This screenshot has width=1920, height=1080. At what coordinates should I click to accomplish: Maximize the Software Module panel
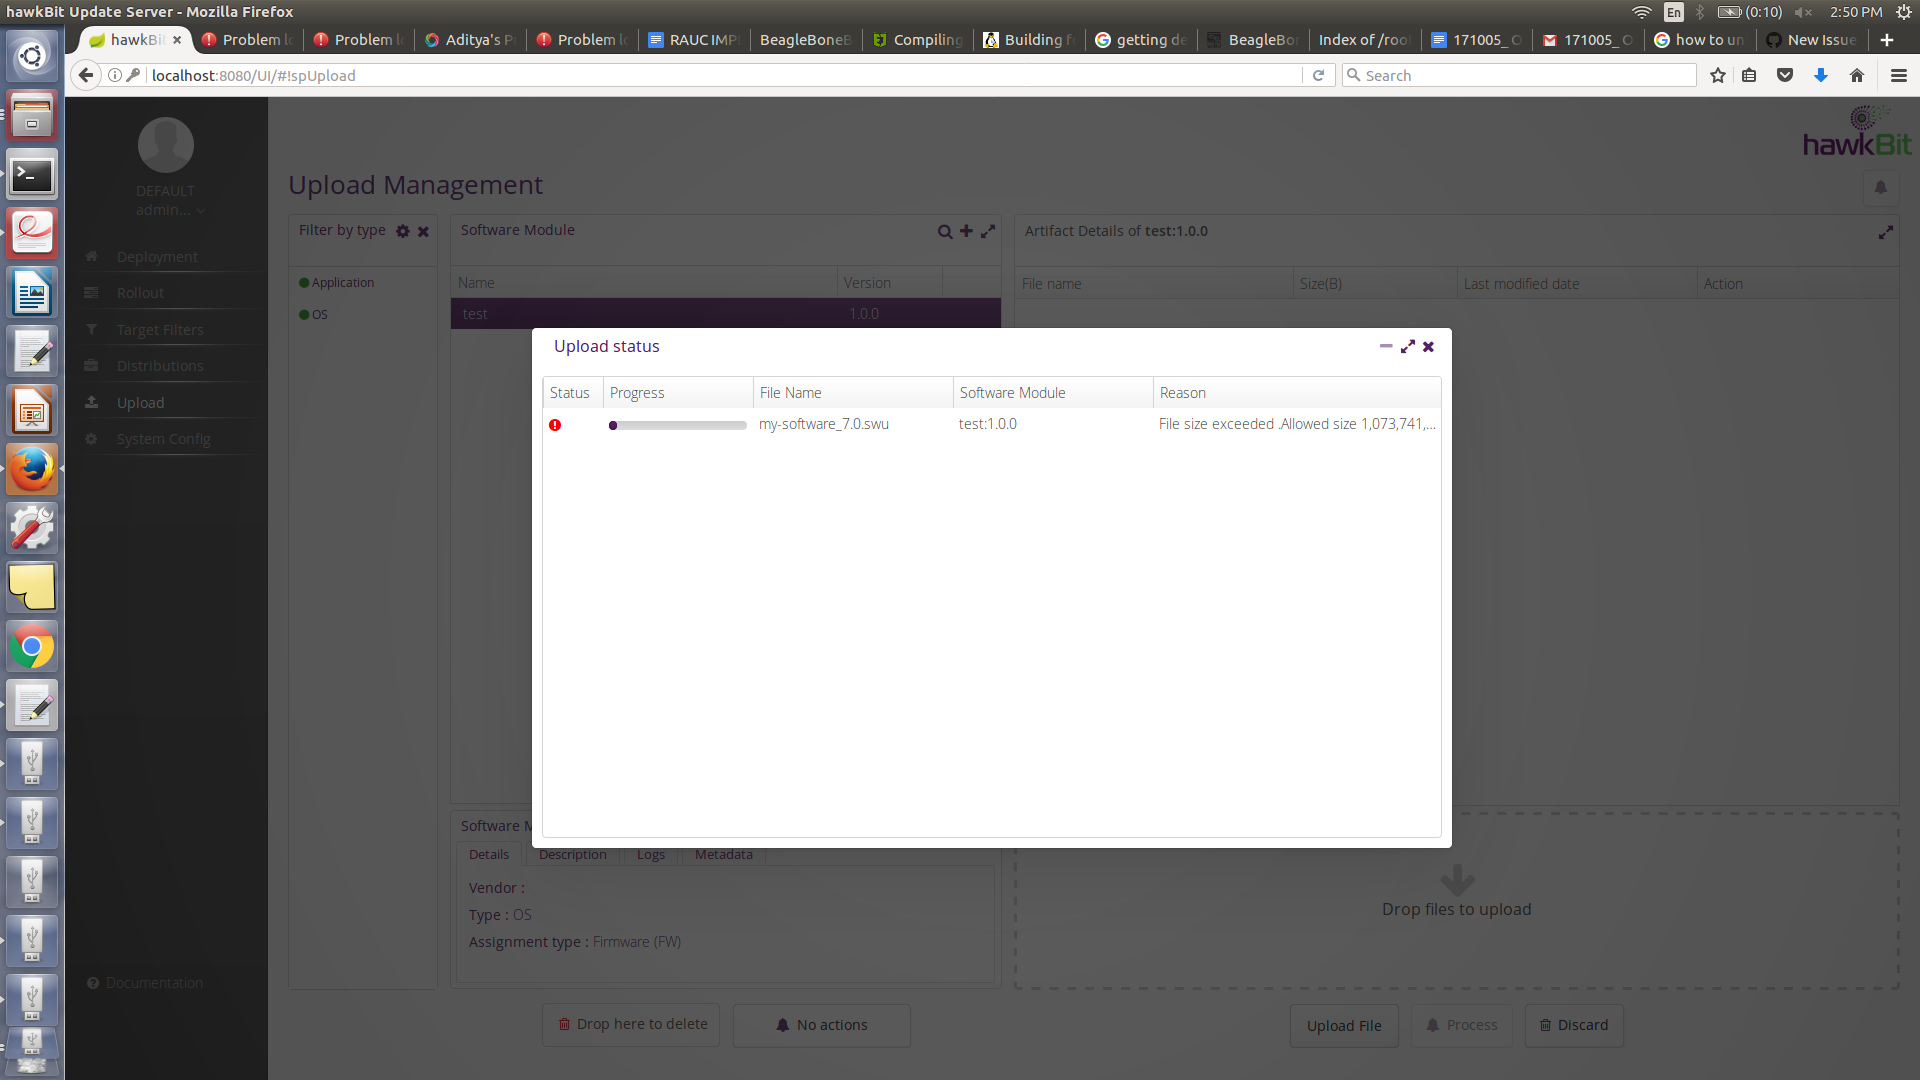click(988, 231)
